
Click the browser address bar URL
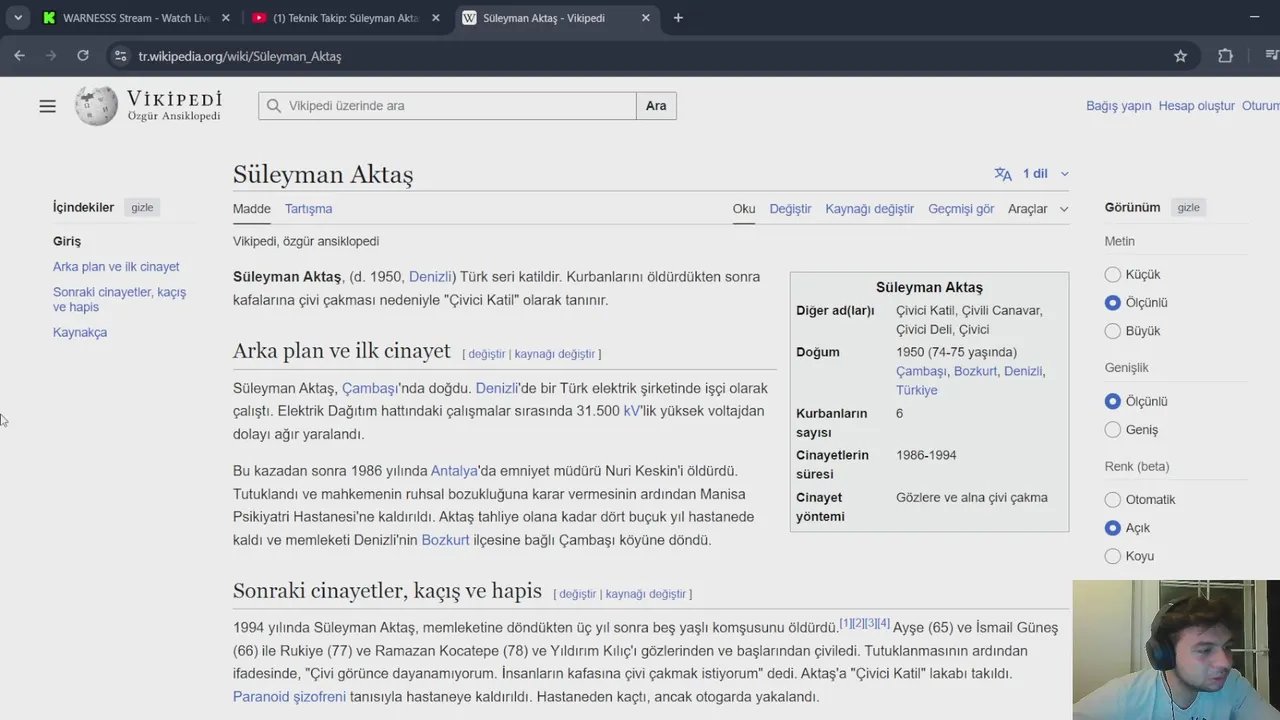point(240,56)
